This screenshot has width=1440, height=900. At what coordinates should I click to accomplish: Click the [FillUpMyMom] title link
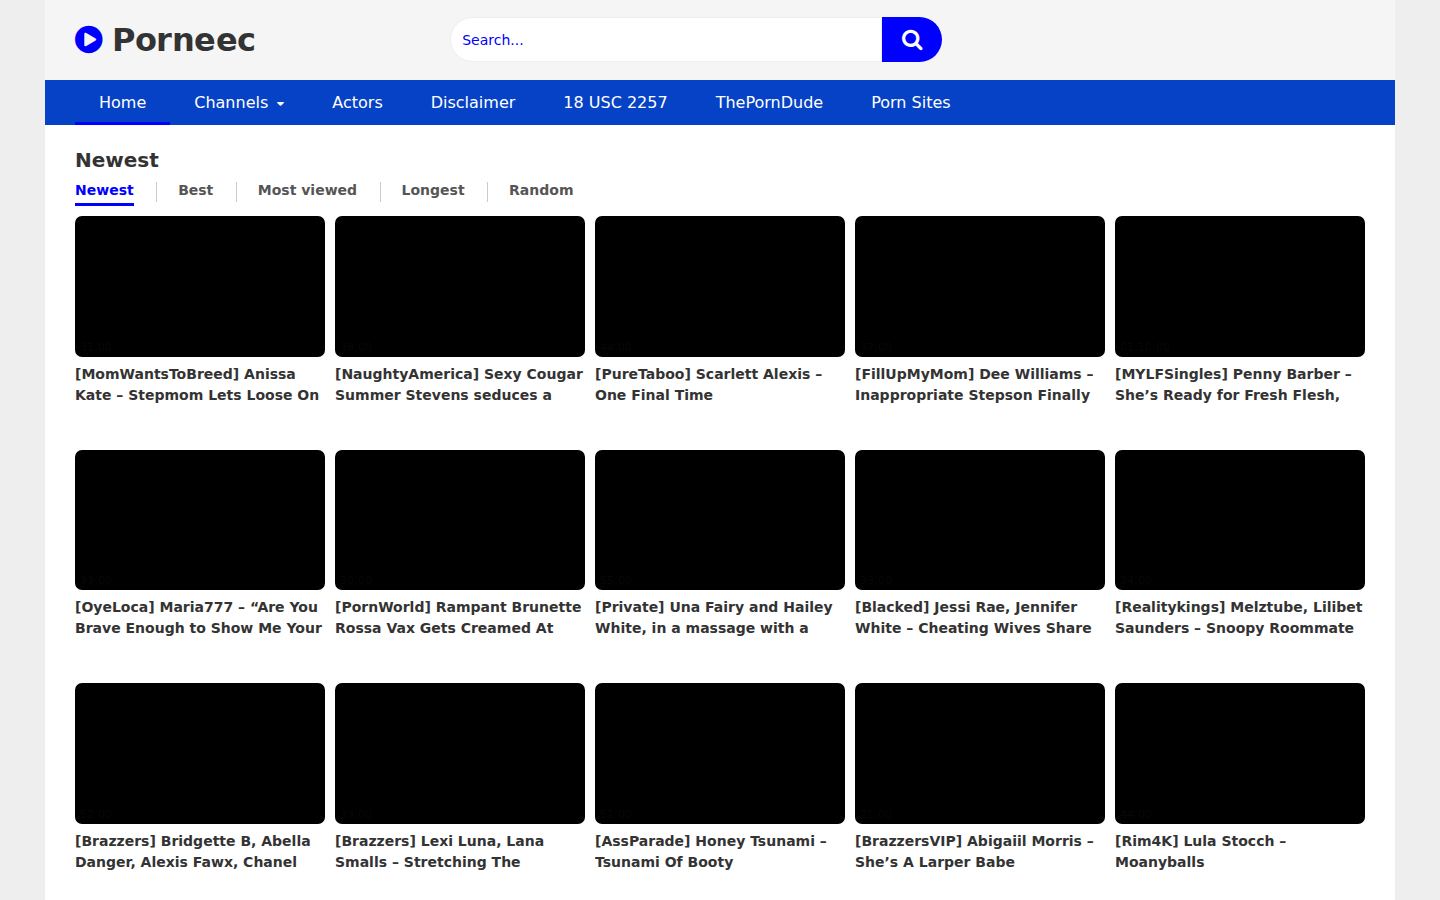975,384
